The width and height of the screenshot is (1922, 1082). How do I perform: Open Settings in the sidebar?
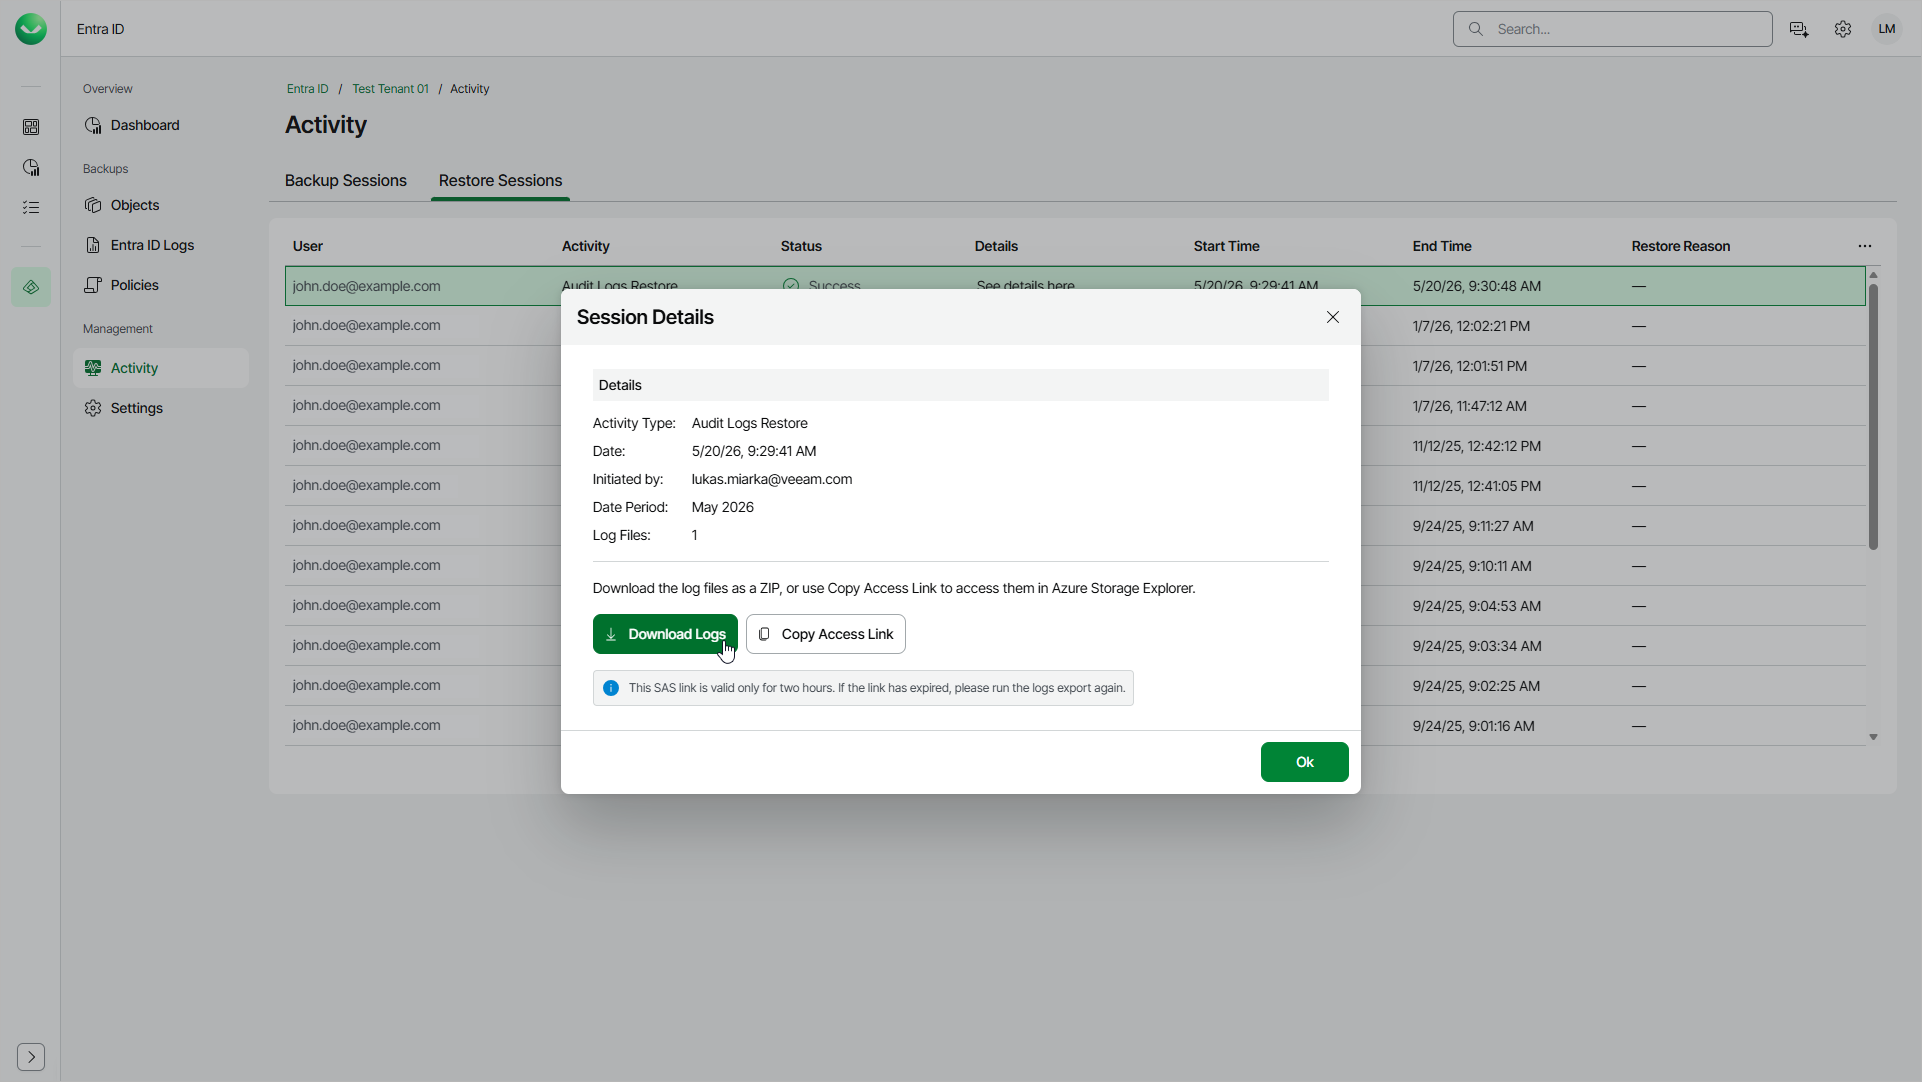(160, 408)
